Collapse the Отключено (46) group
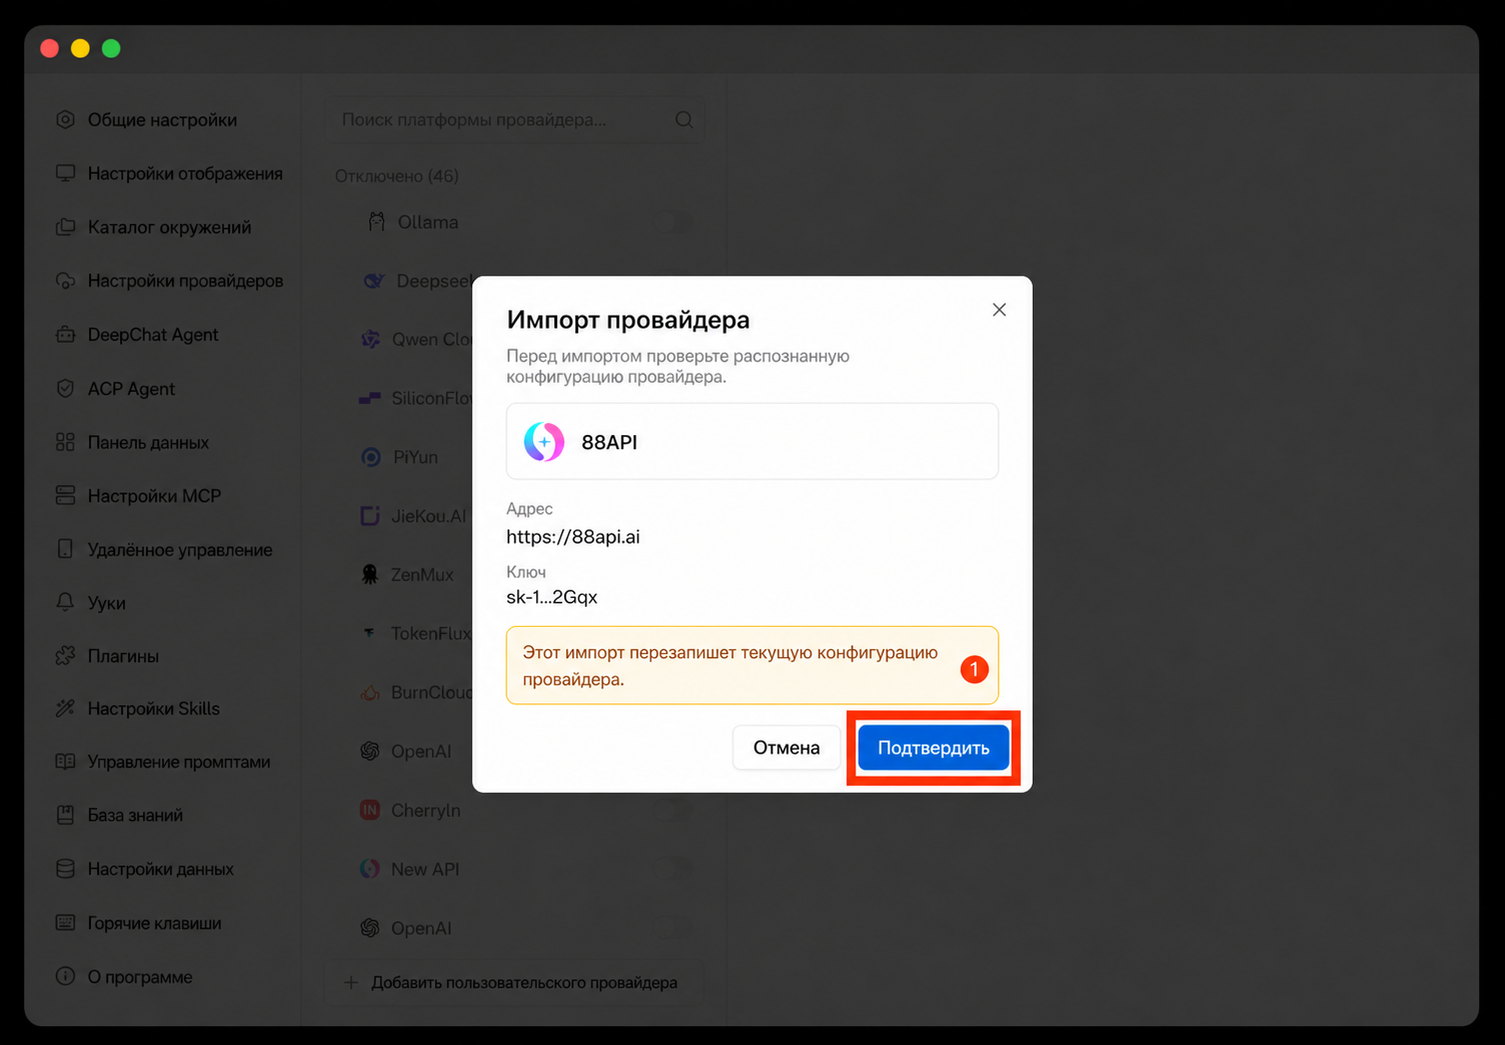This screenshot has height=1045, width=1505. pyautogui.click(x=397, y=176)
